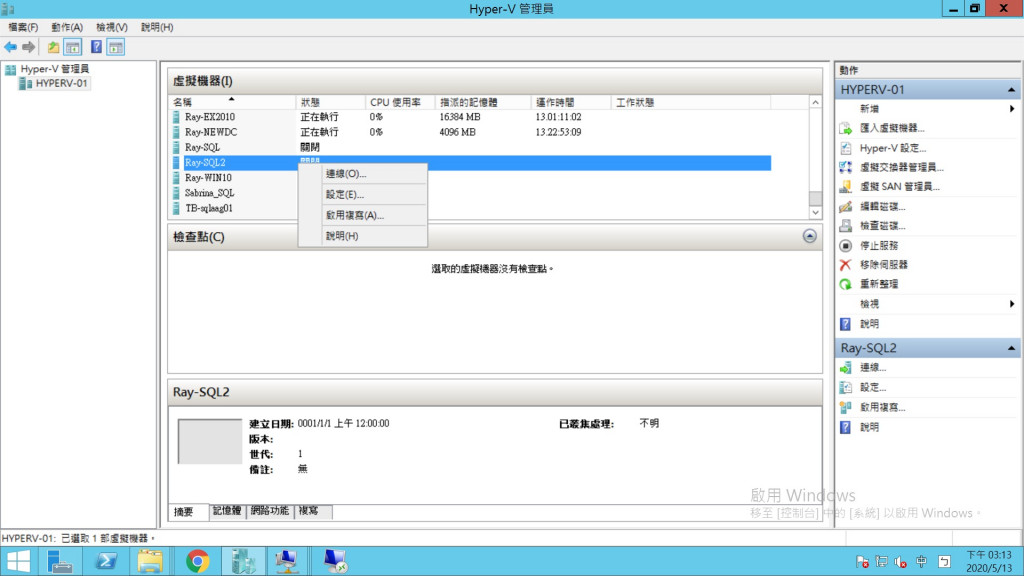Open the 檢視(V) menu

(112, 27)
